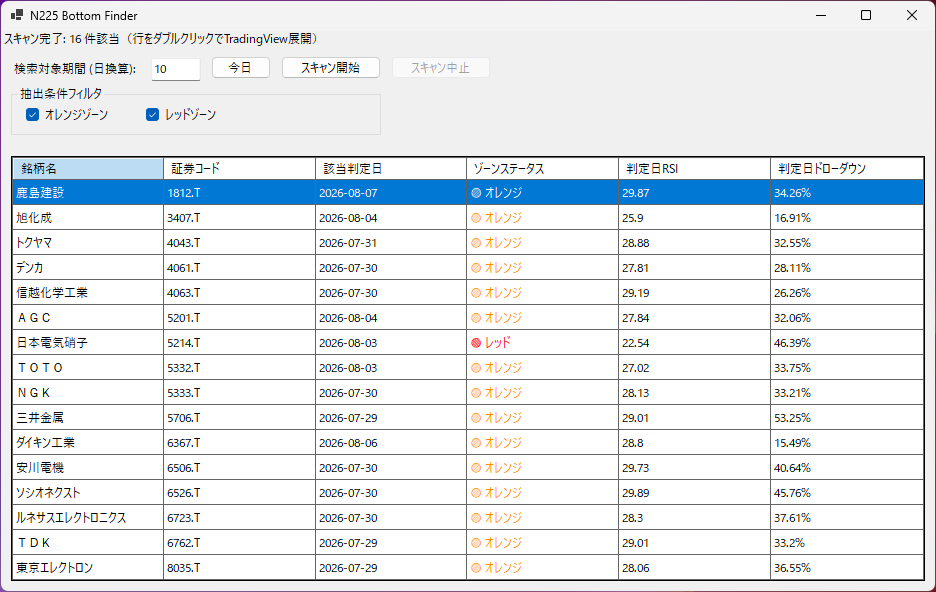Select the ＴＯＴＯ row

[468, 368]
